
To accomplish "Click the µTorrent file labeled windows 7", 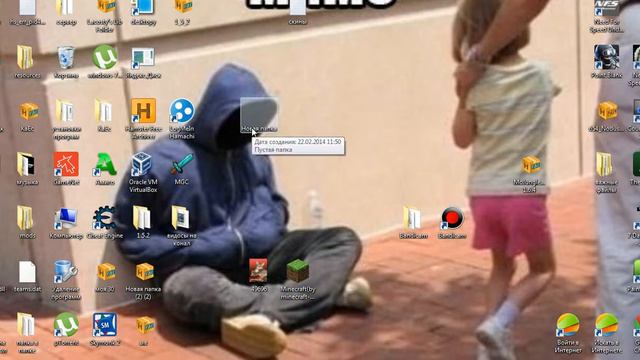I will click(x=105, y=61).
